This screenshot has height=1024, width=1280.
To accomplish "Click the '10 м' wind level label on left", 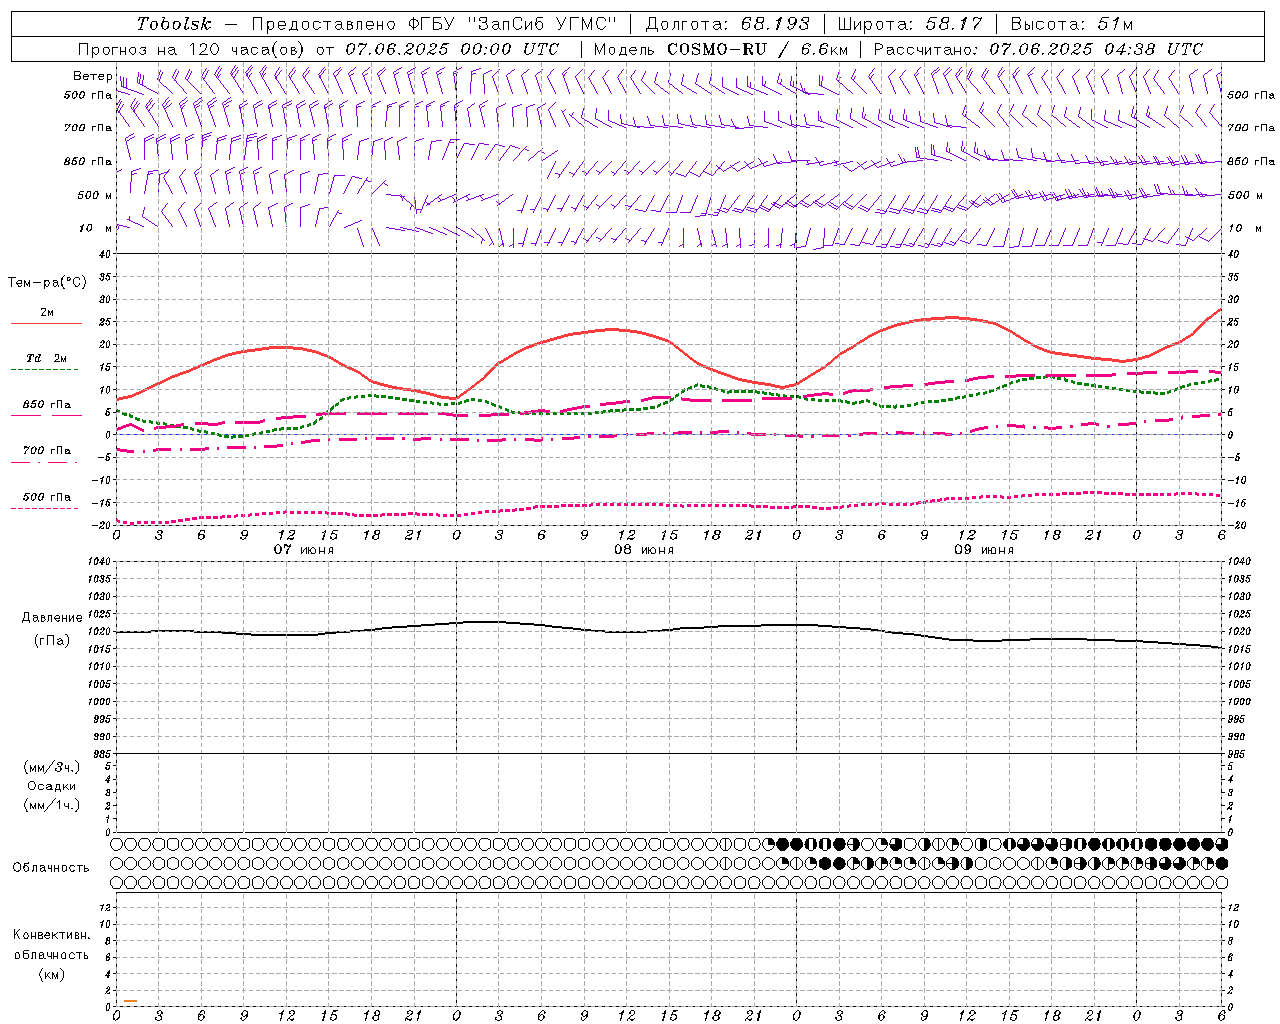I will point(96,229).
